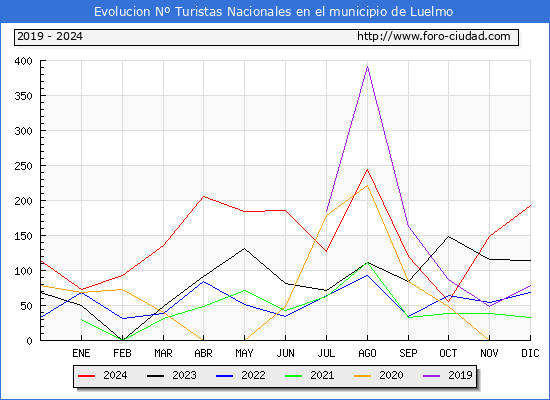
Task: Open the http://www.foro-ciudad.com link
Action: [434, 36]
